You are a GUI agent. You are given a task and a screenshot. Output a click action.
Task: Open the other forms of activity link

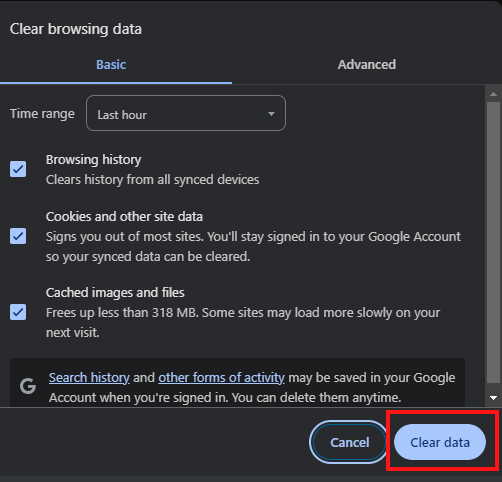[221, 378]
